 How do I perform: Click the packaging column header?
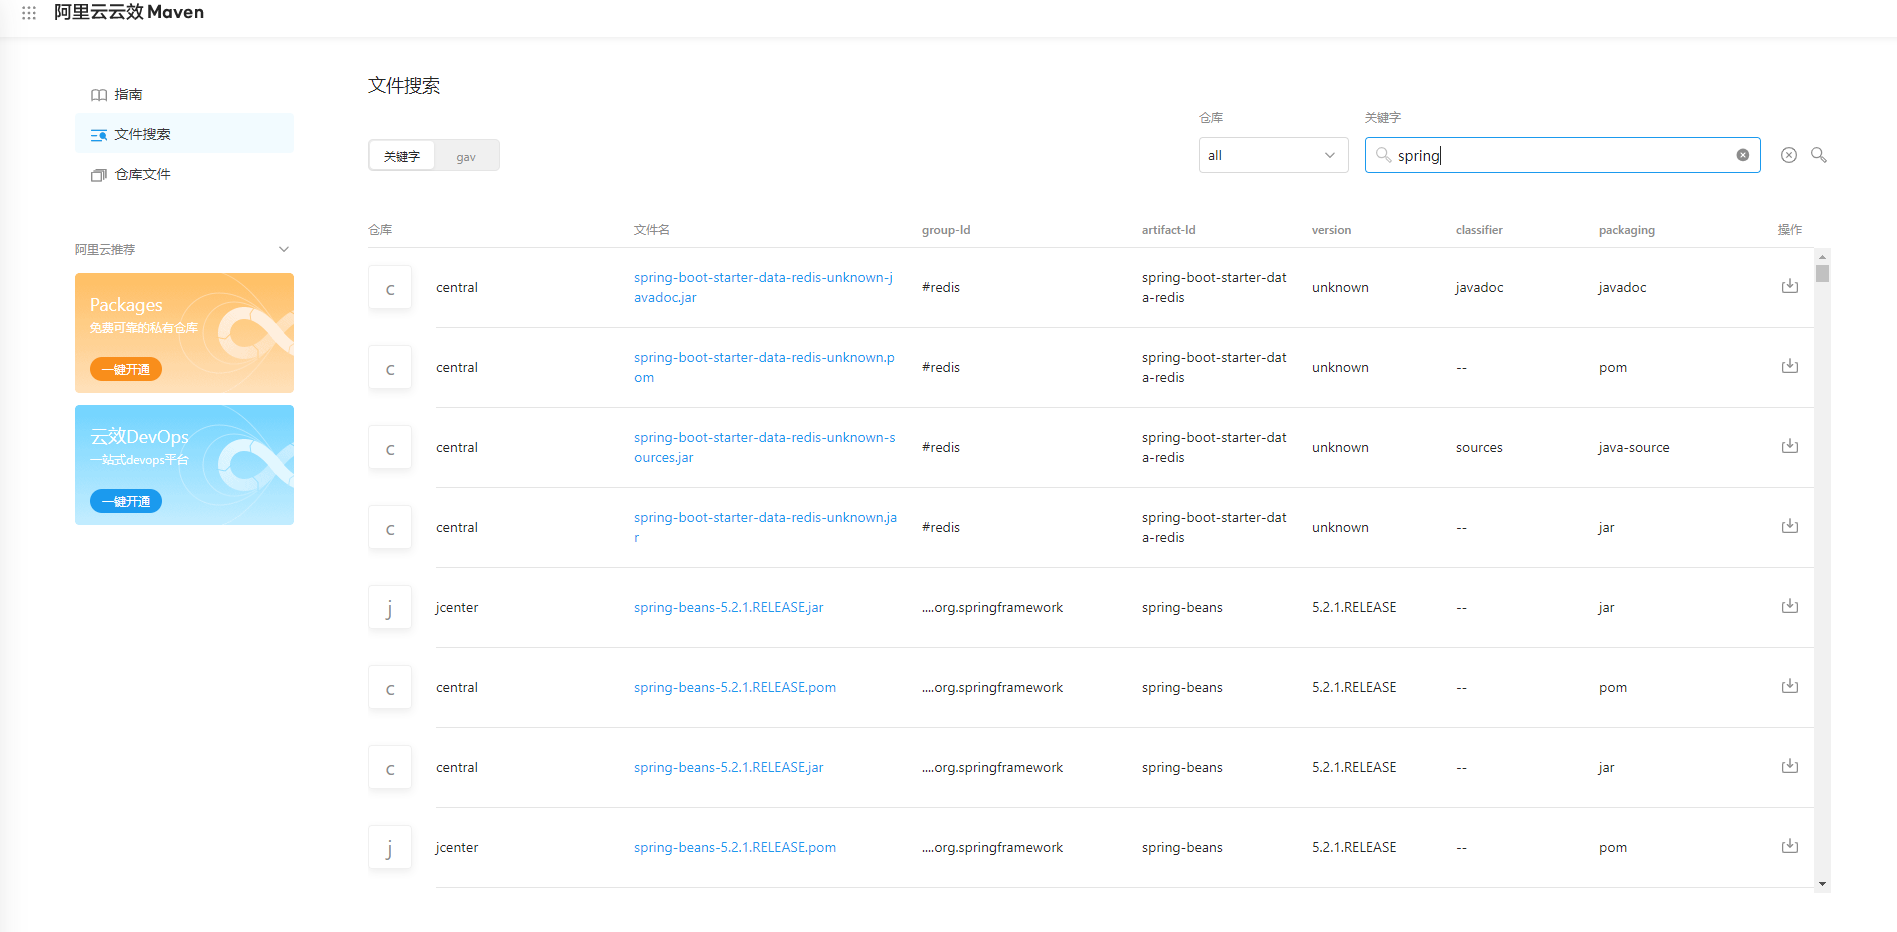(1626, 230)
